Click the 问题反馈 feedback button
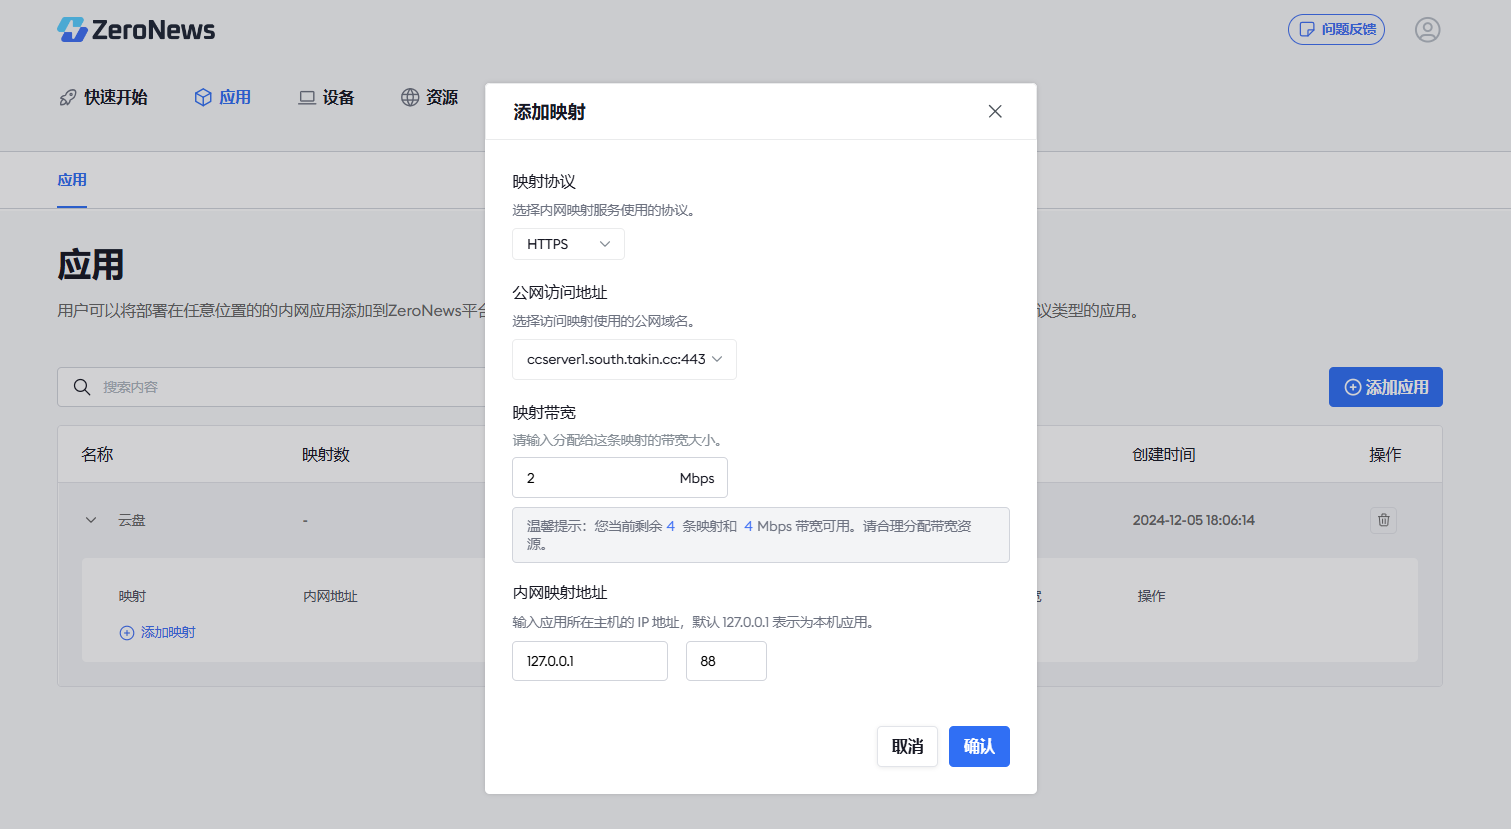This screenshot has width=1511, height=829. (1336, 29)
